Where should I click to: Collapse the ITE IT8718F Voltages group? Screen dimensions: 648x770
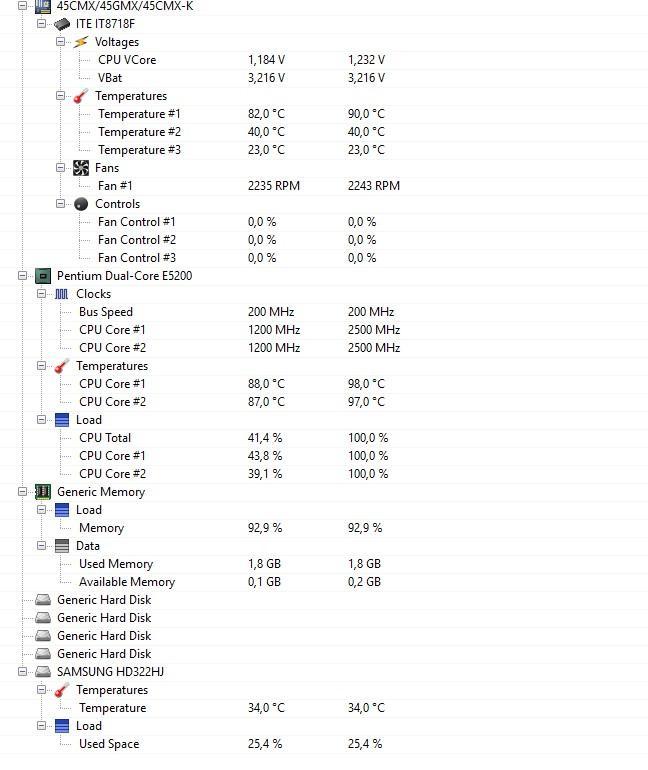(x=60, y=42)
